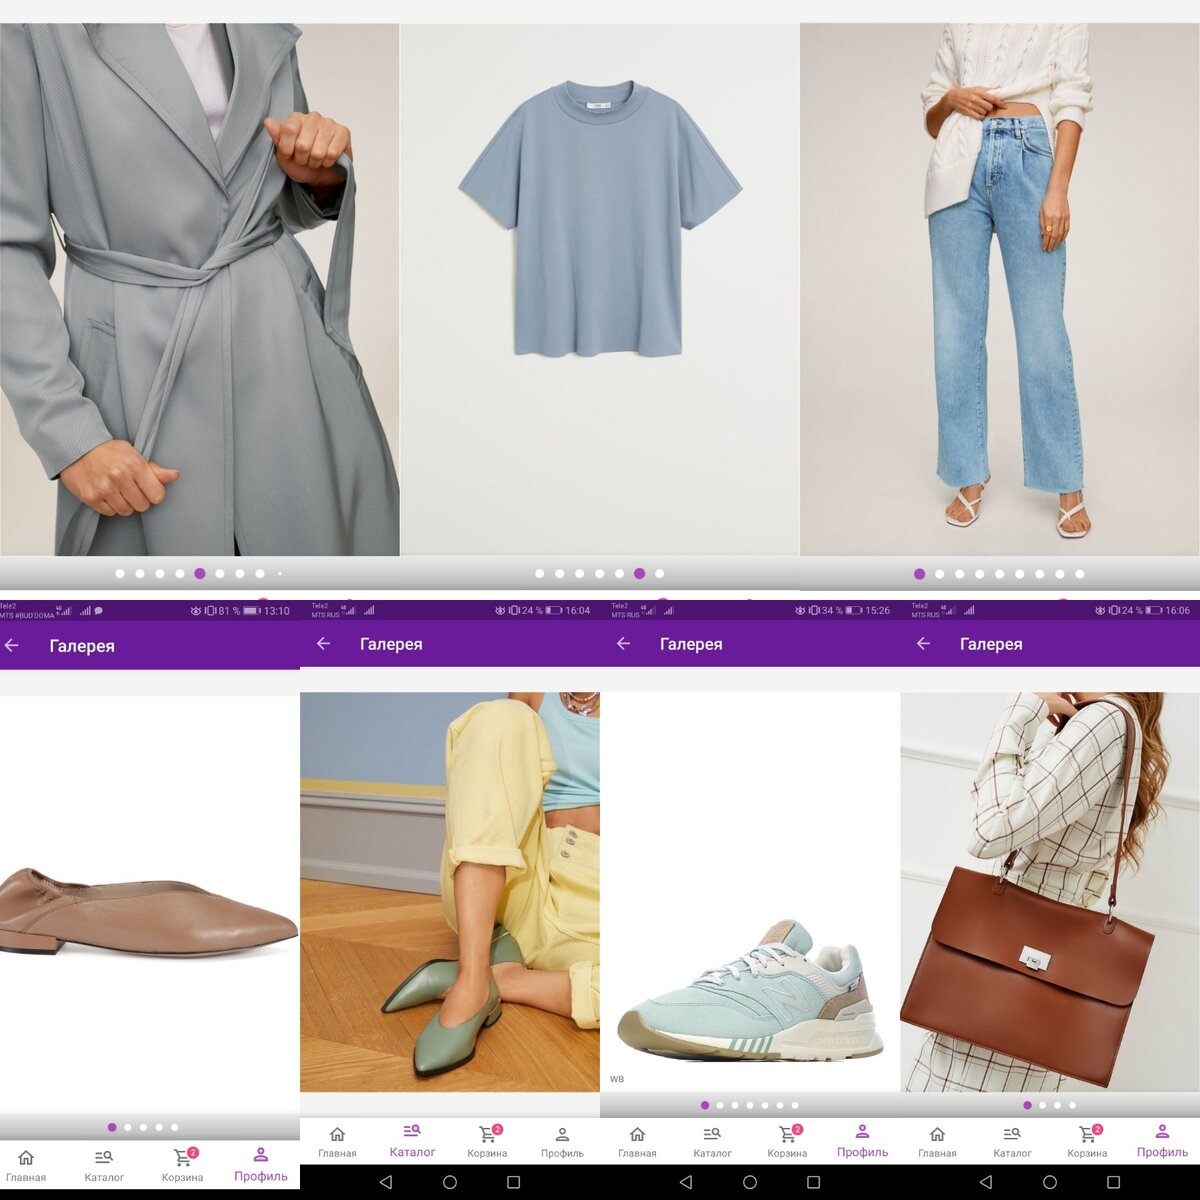Select the purple page dot under brown bag image

(x=1028, y=1105)
